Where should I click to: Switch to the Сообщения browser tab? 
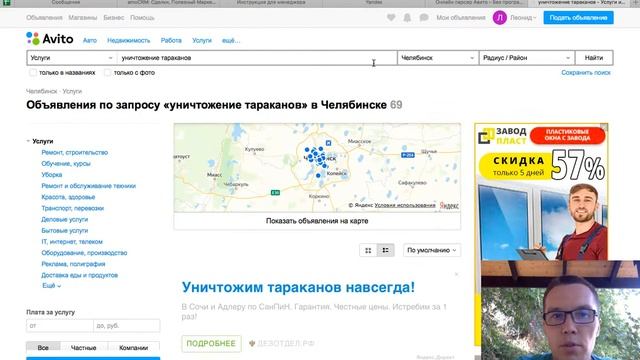[66, 3]
